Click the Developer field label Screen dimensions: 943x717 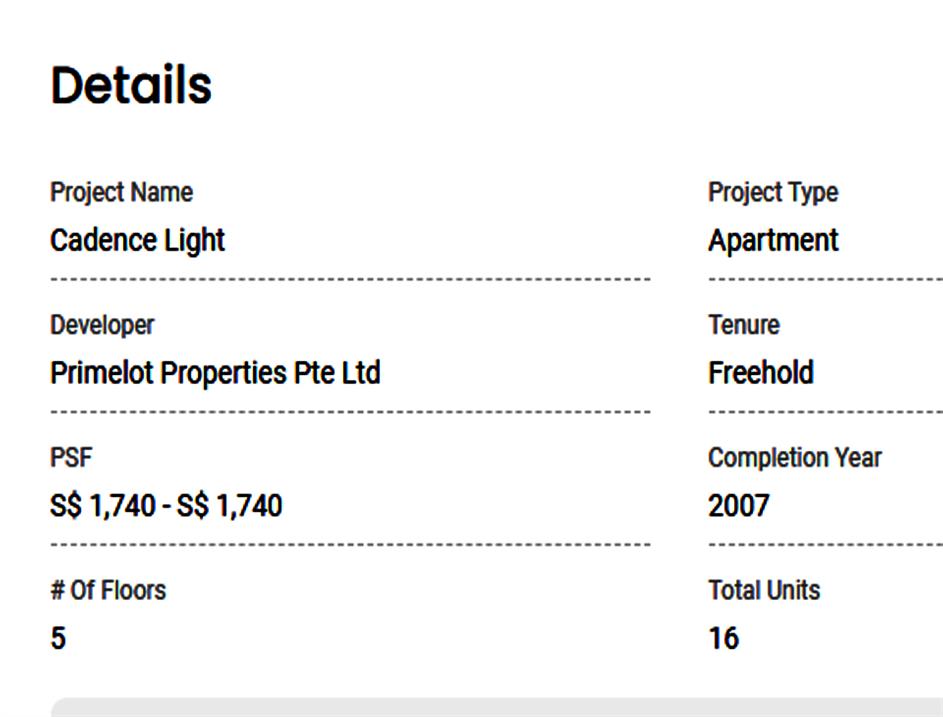(x=102, y=325)
